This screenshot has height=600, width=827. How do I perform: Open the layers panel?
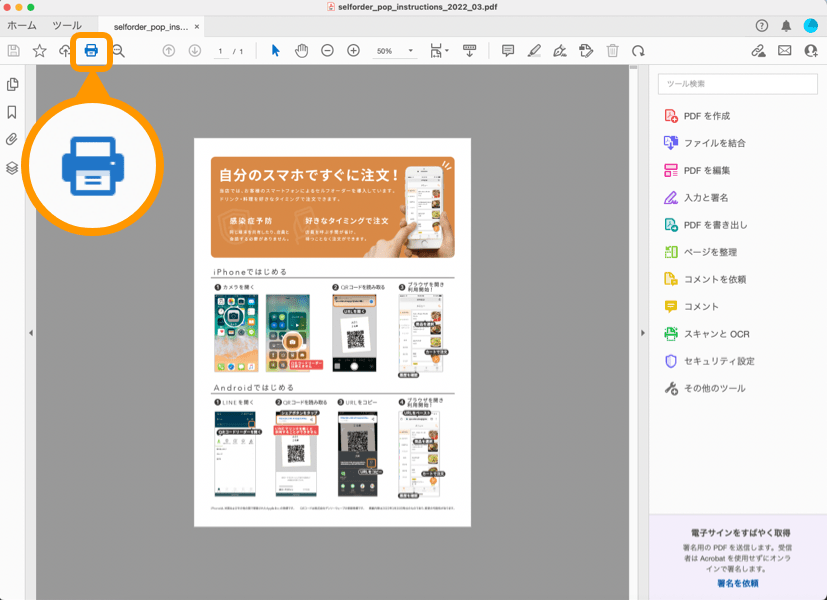[12, 168]
